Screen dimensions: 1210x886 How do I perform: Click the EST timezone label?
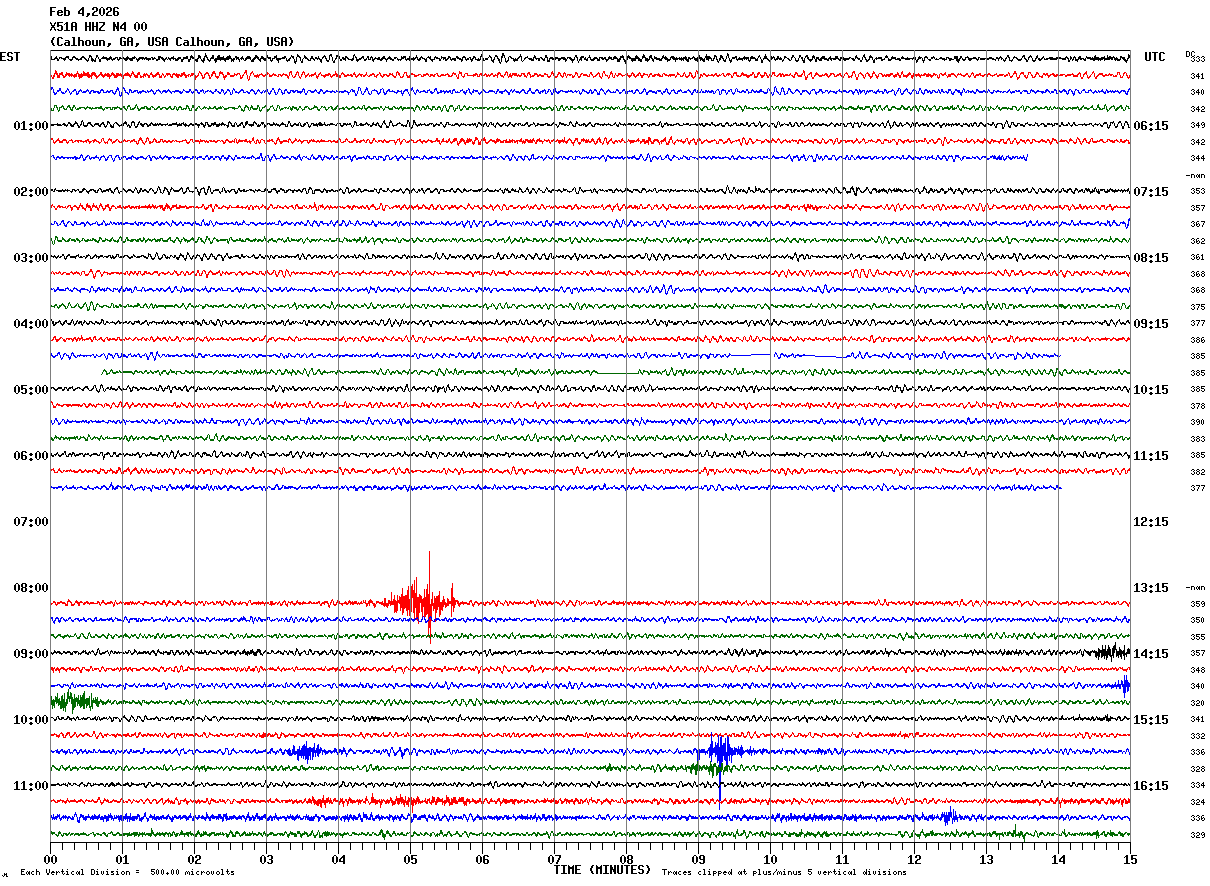(x=10, y=57)
